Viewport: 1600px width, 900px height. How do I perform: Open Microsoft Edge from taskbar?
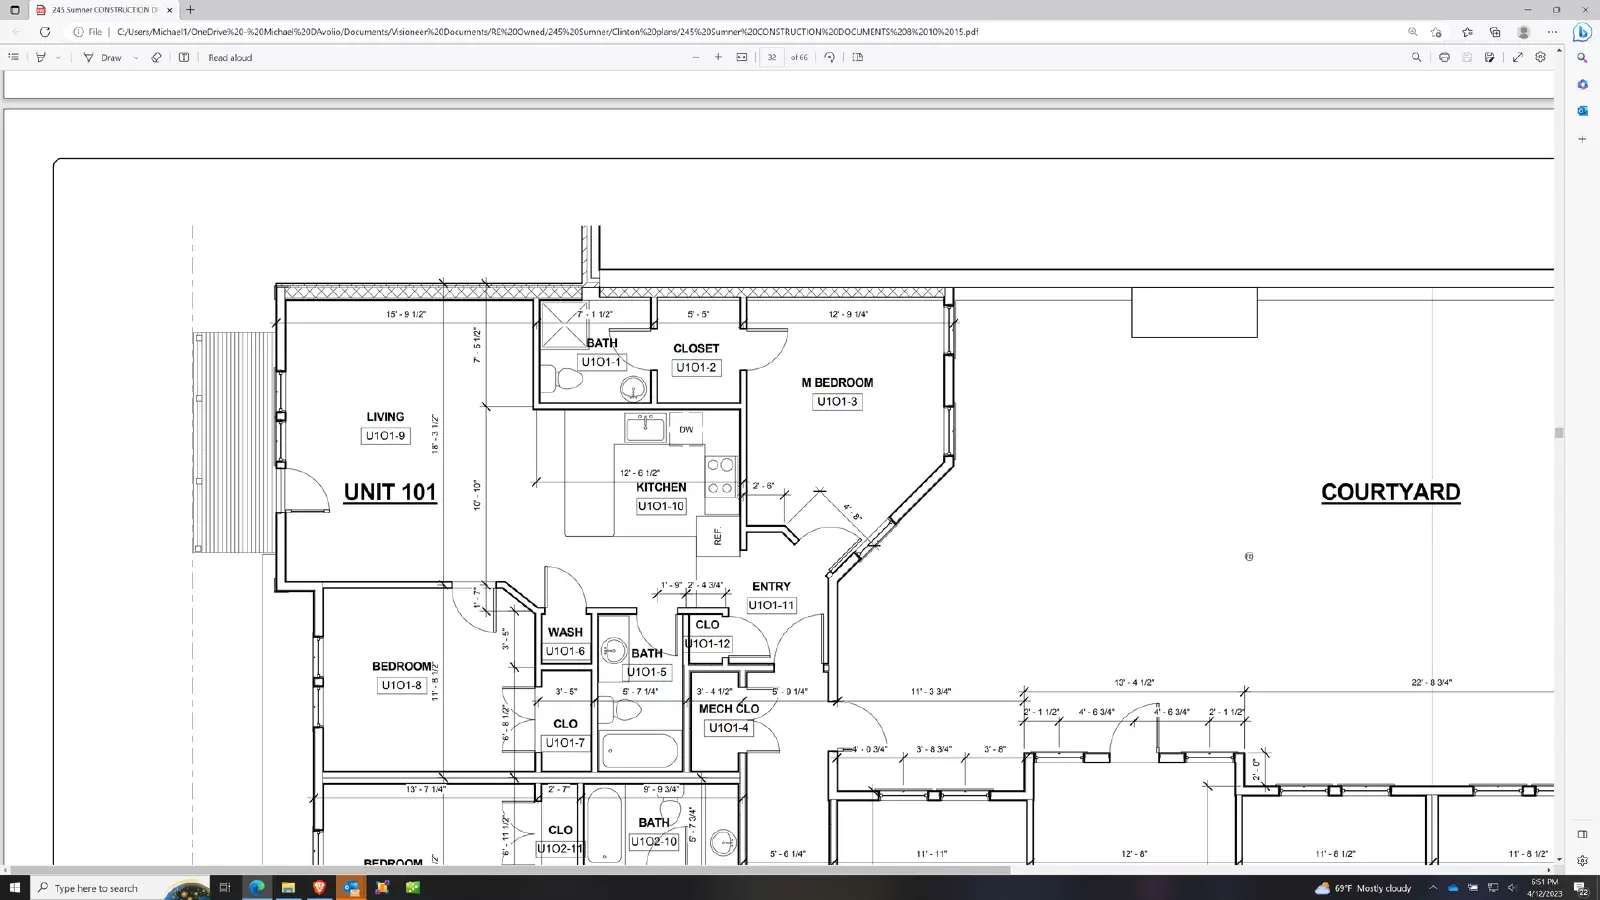(x=257, y=887)
